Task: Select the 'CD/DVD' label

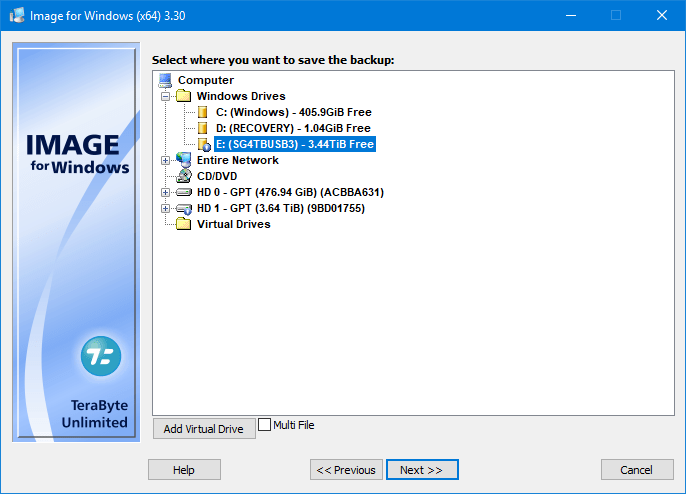Action: pos(217,176)
